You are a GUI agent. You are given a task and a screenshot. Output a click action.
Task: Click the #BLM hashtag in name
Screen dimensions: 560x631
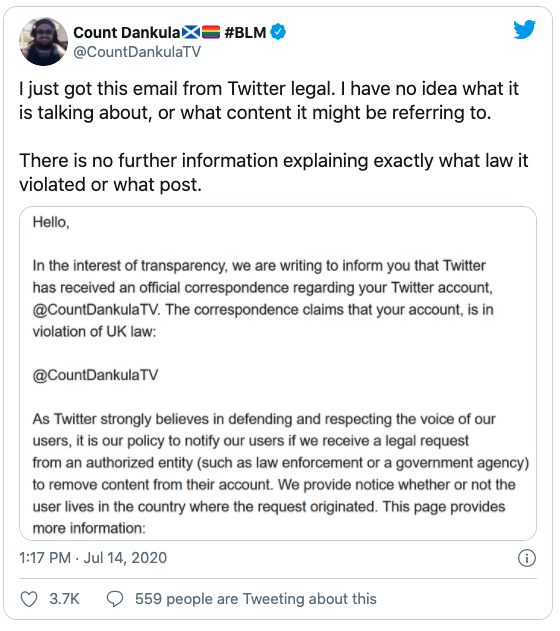tap(245, 32)
